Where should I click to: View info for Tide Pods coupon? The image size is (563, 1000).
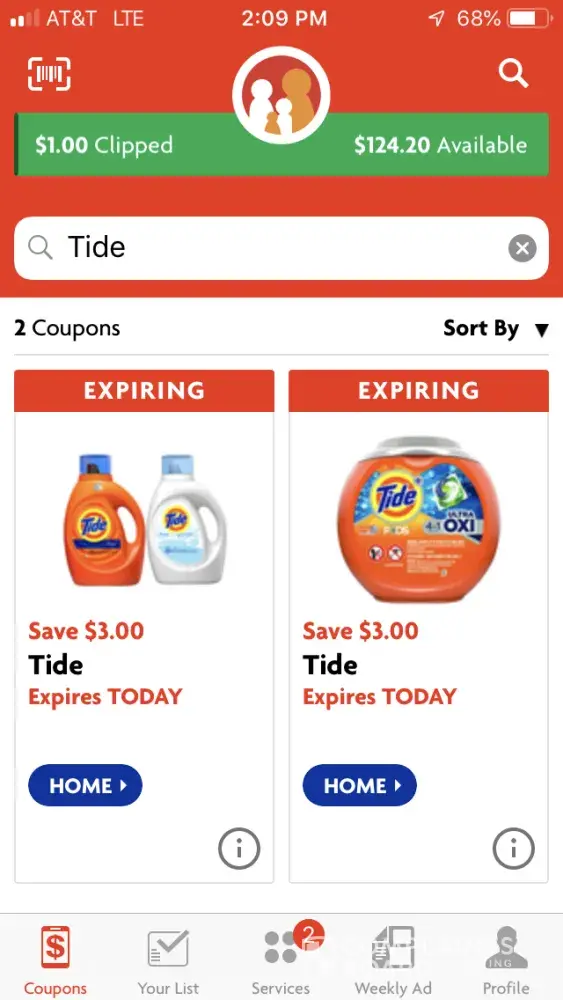(513, 848)
